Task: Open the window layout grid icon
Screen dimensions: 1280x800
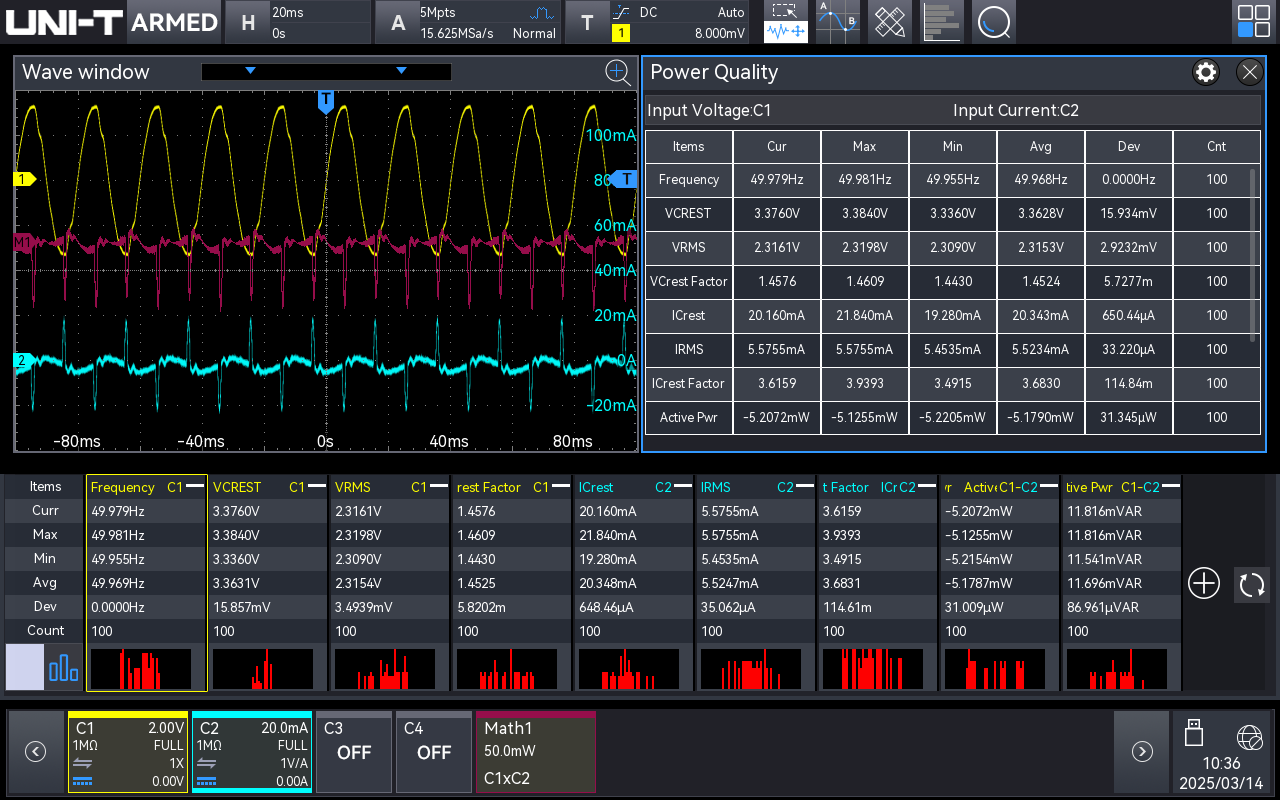Action: point(1253,22)
